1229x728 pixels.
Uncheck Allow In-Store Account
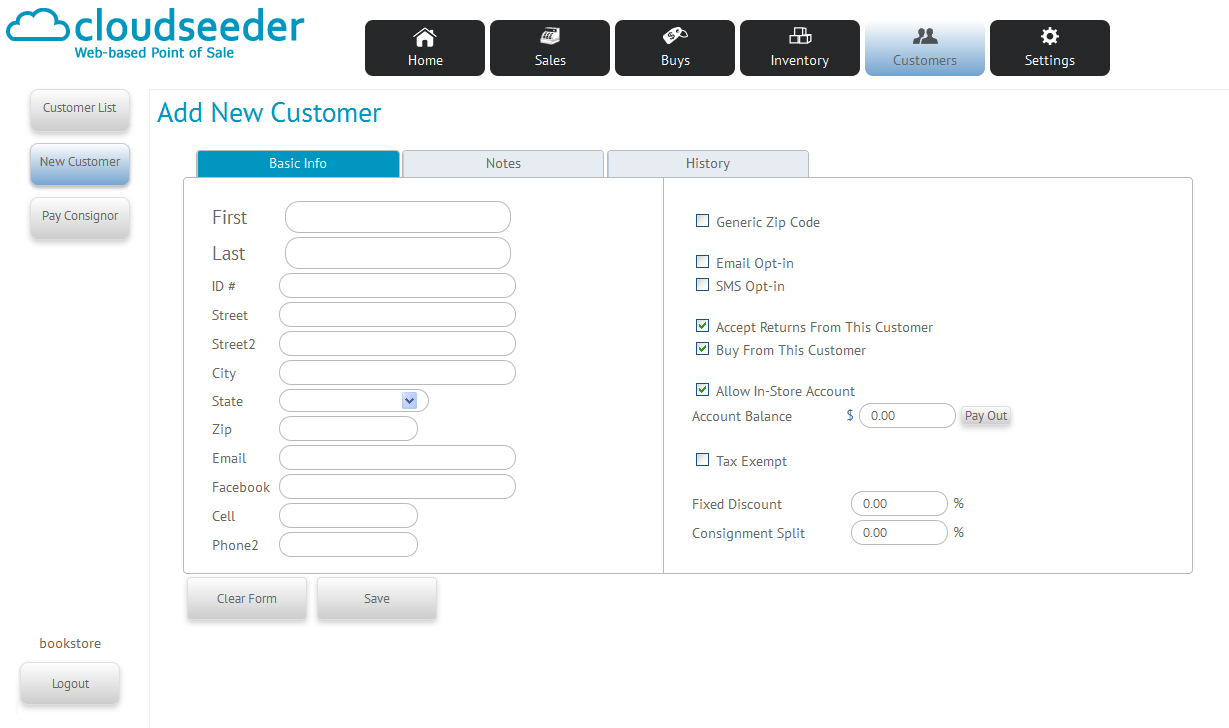[703, 390]
